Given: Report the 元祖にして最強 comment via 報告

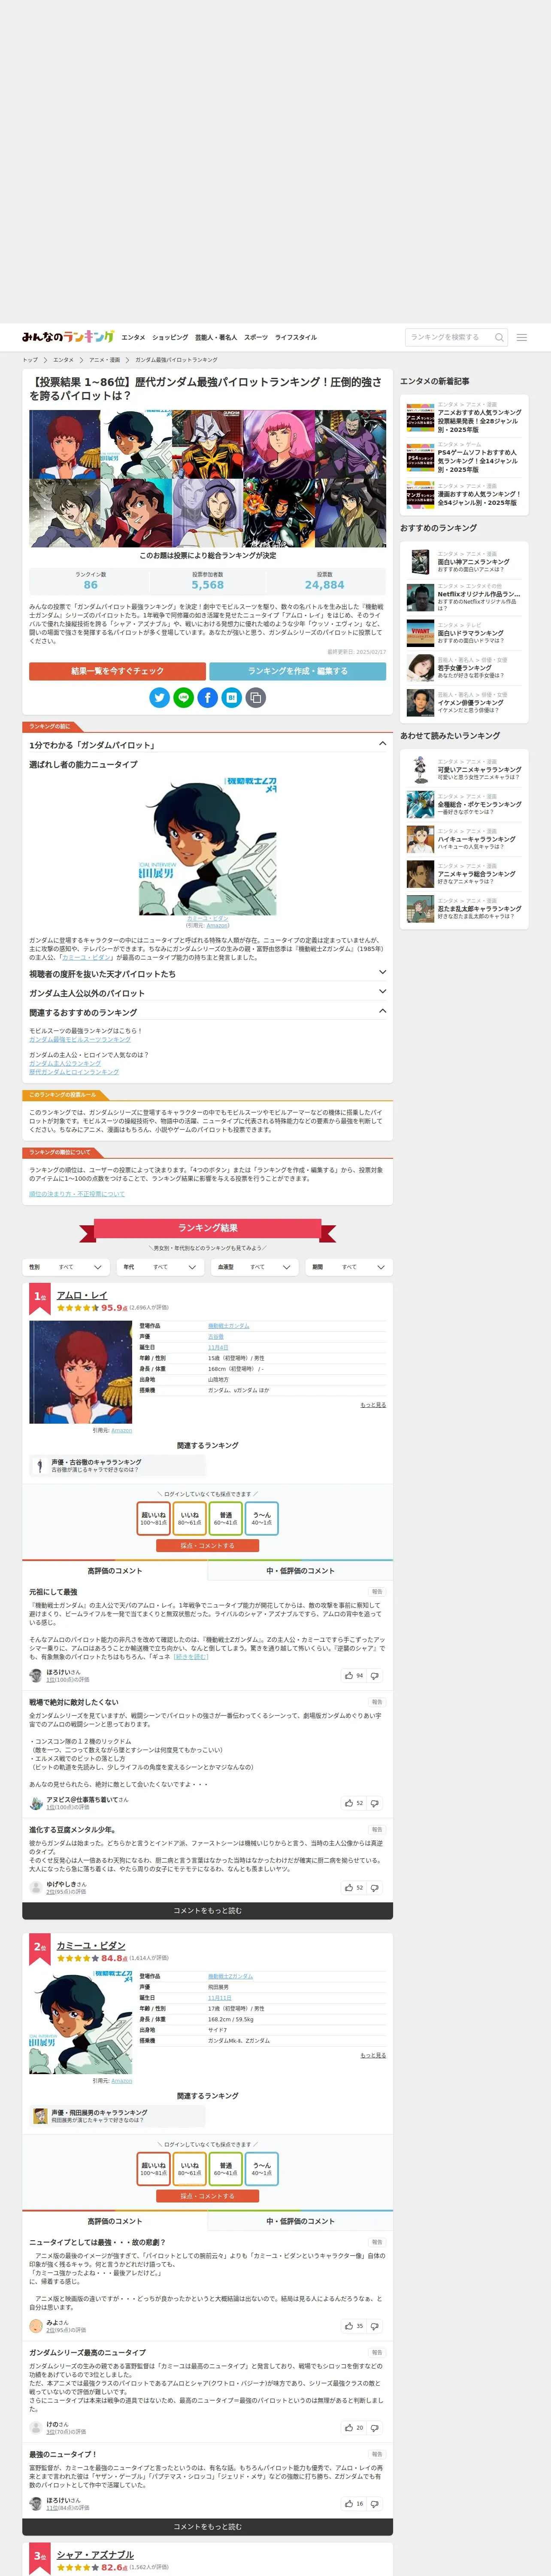Looking at the screenshot, I should point(377,1591).
